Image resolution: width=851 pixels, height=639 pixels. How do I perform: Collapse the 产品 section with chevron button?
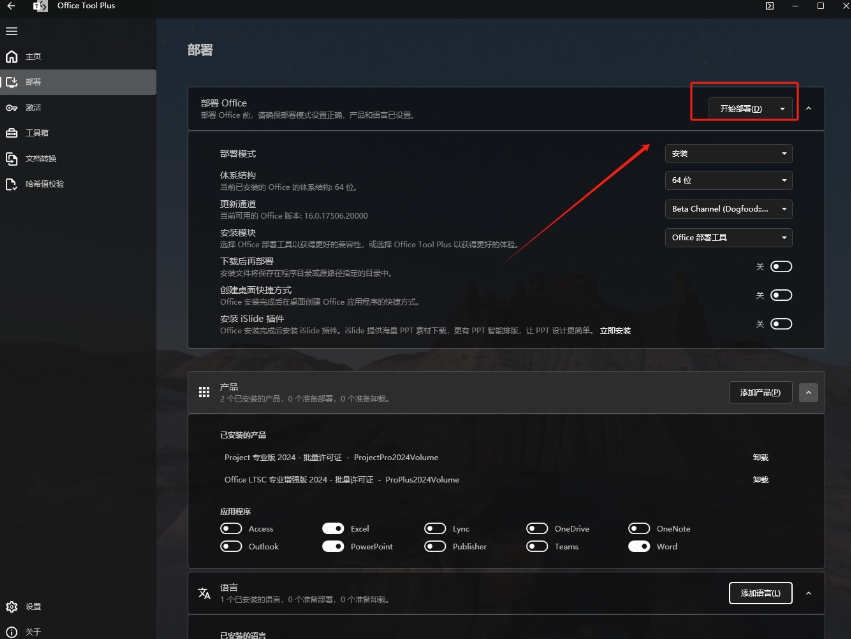[809, 393]
